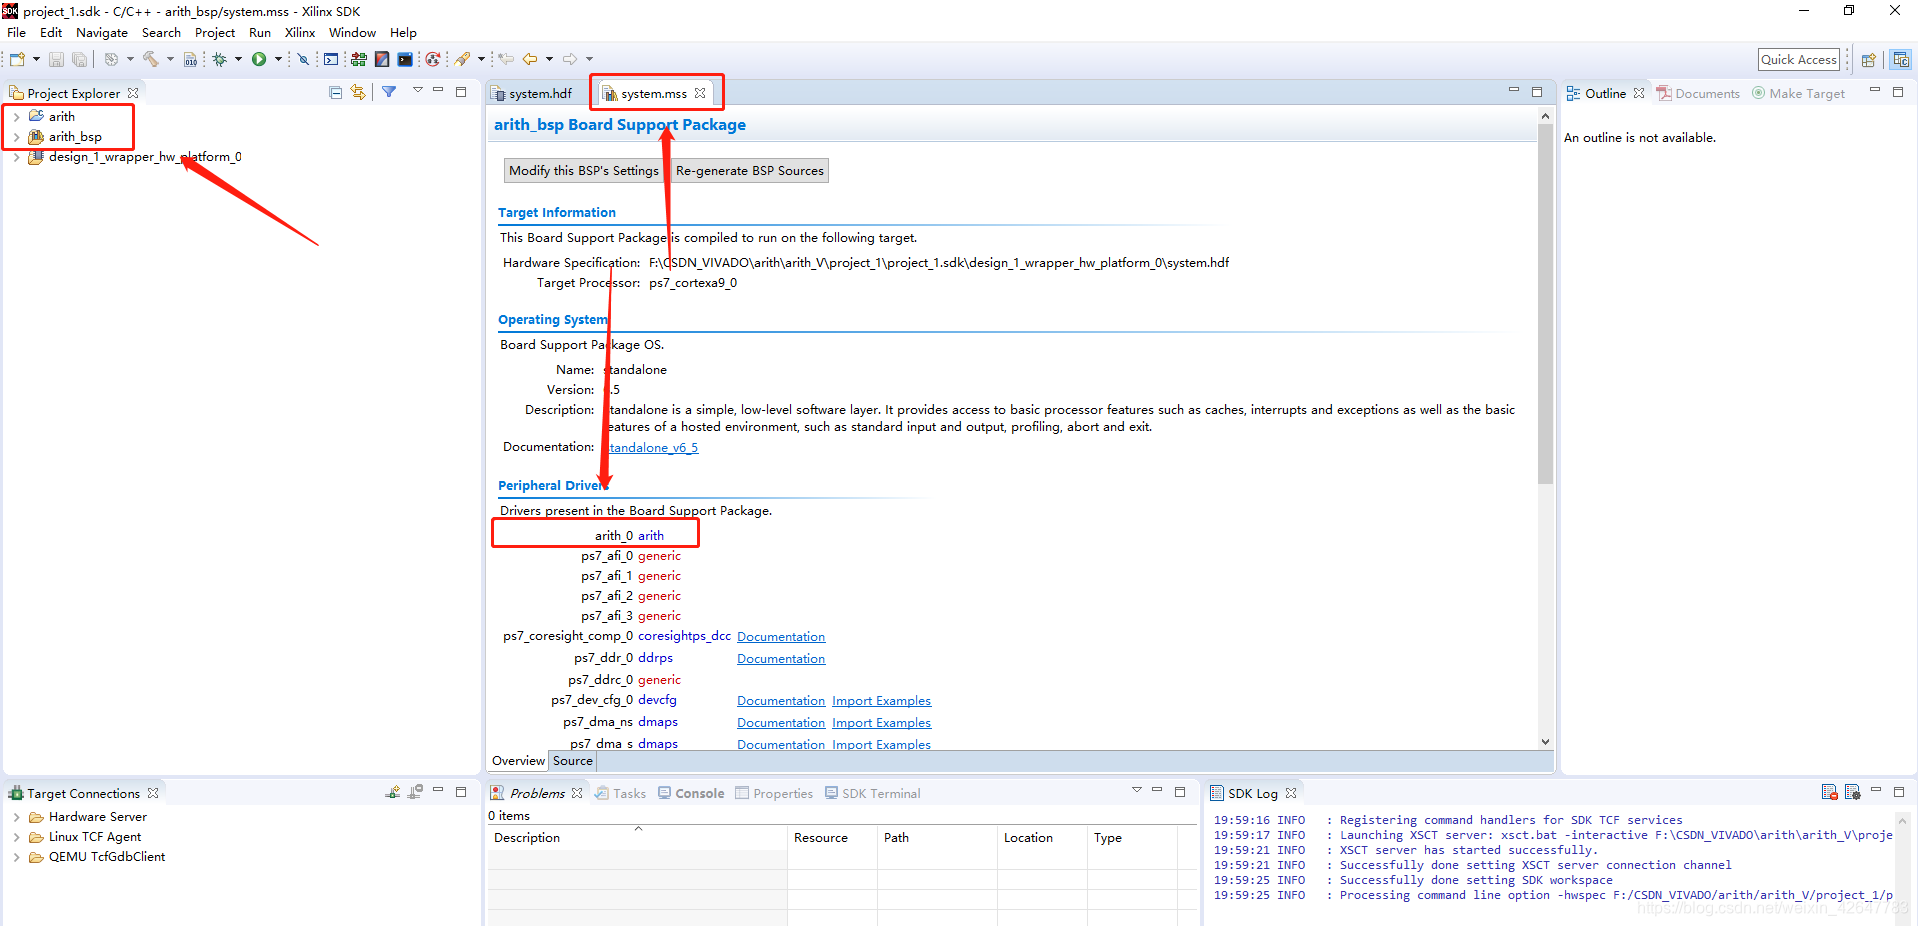Image resolution: width=1918 pixels, height=926 pixels.
Task: Click the clear SDK Log icon
Action: coord(1829,792)
